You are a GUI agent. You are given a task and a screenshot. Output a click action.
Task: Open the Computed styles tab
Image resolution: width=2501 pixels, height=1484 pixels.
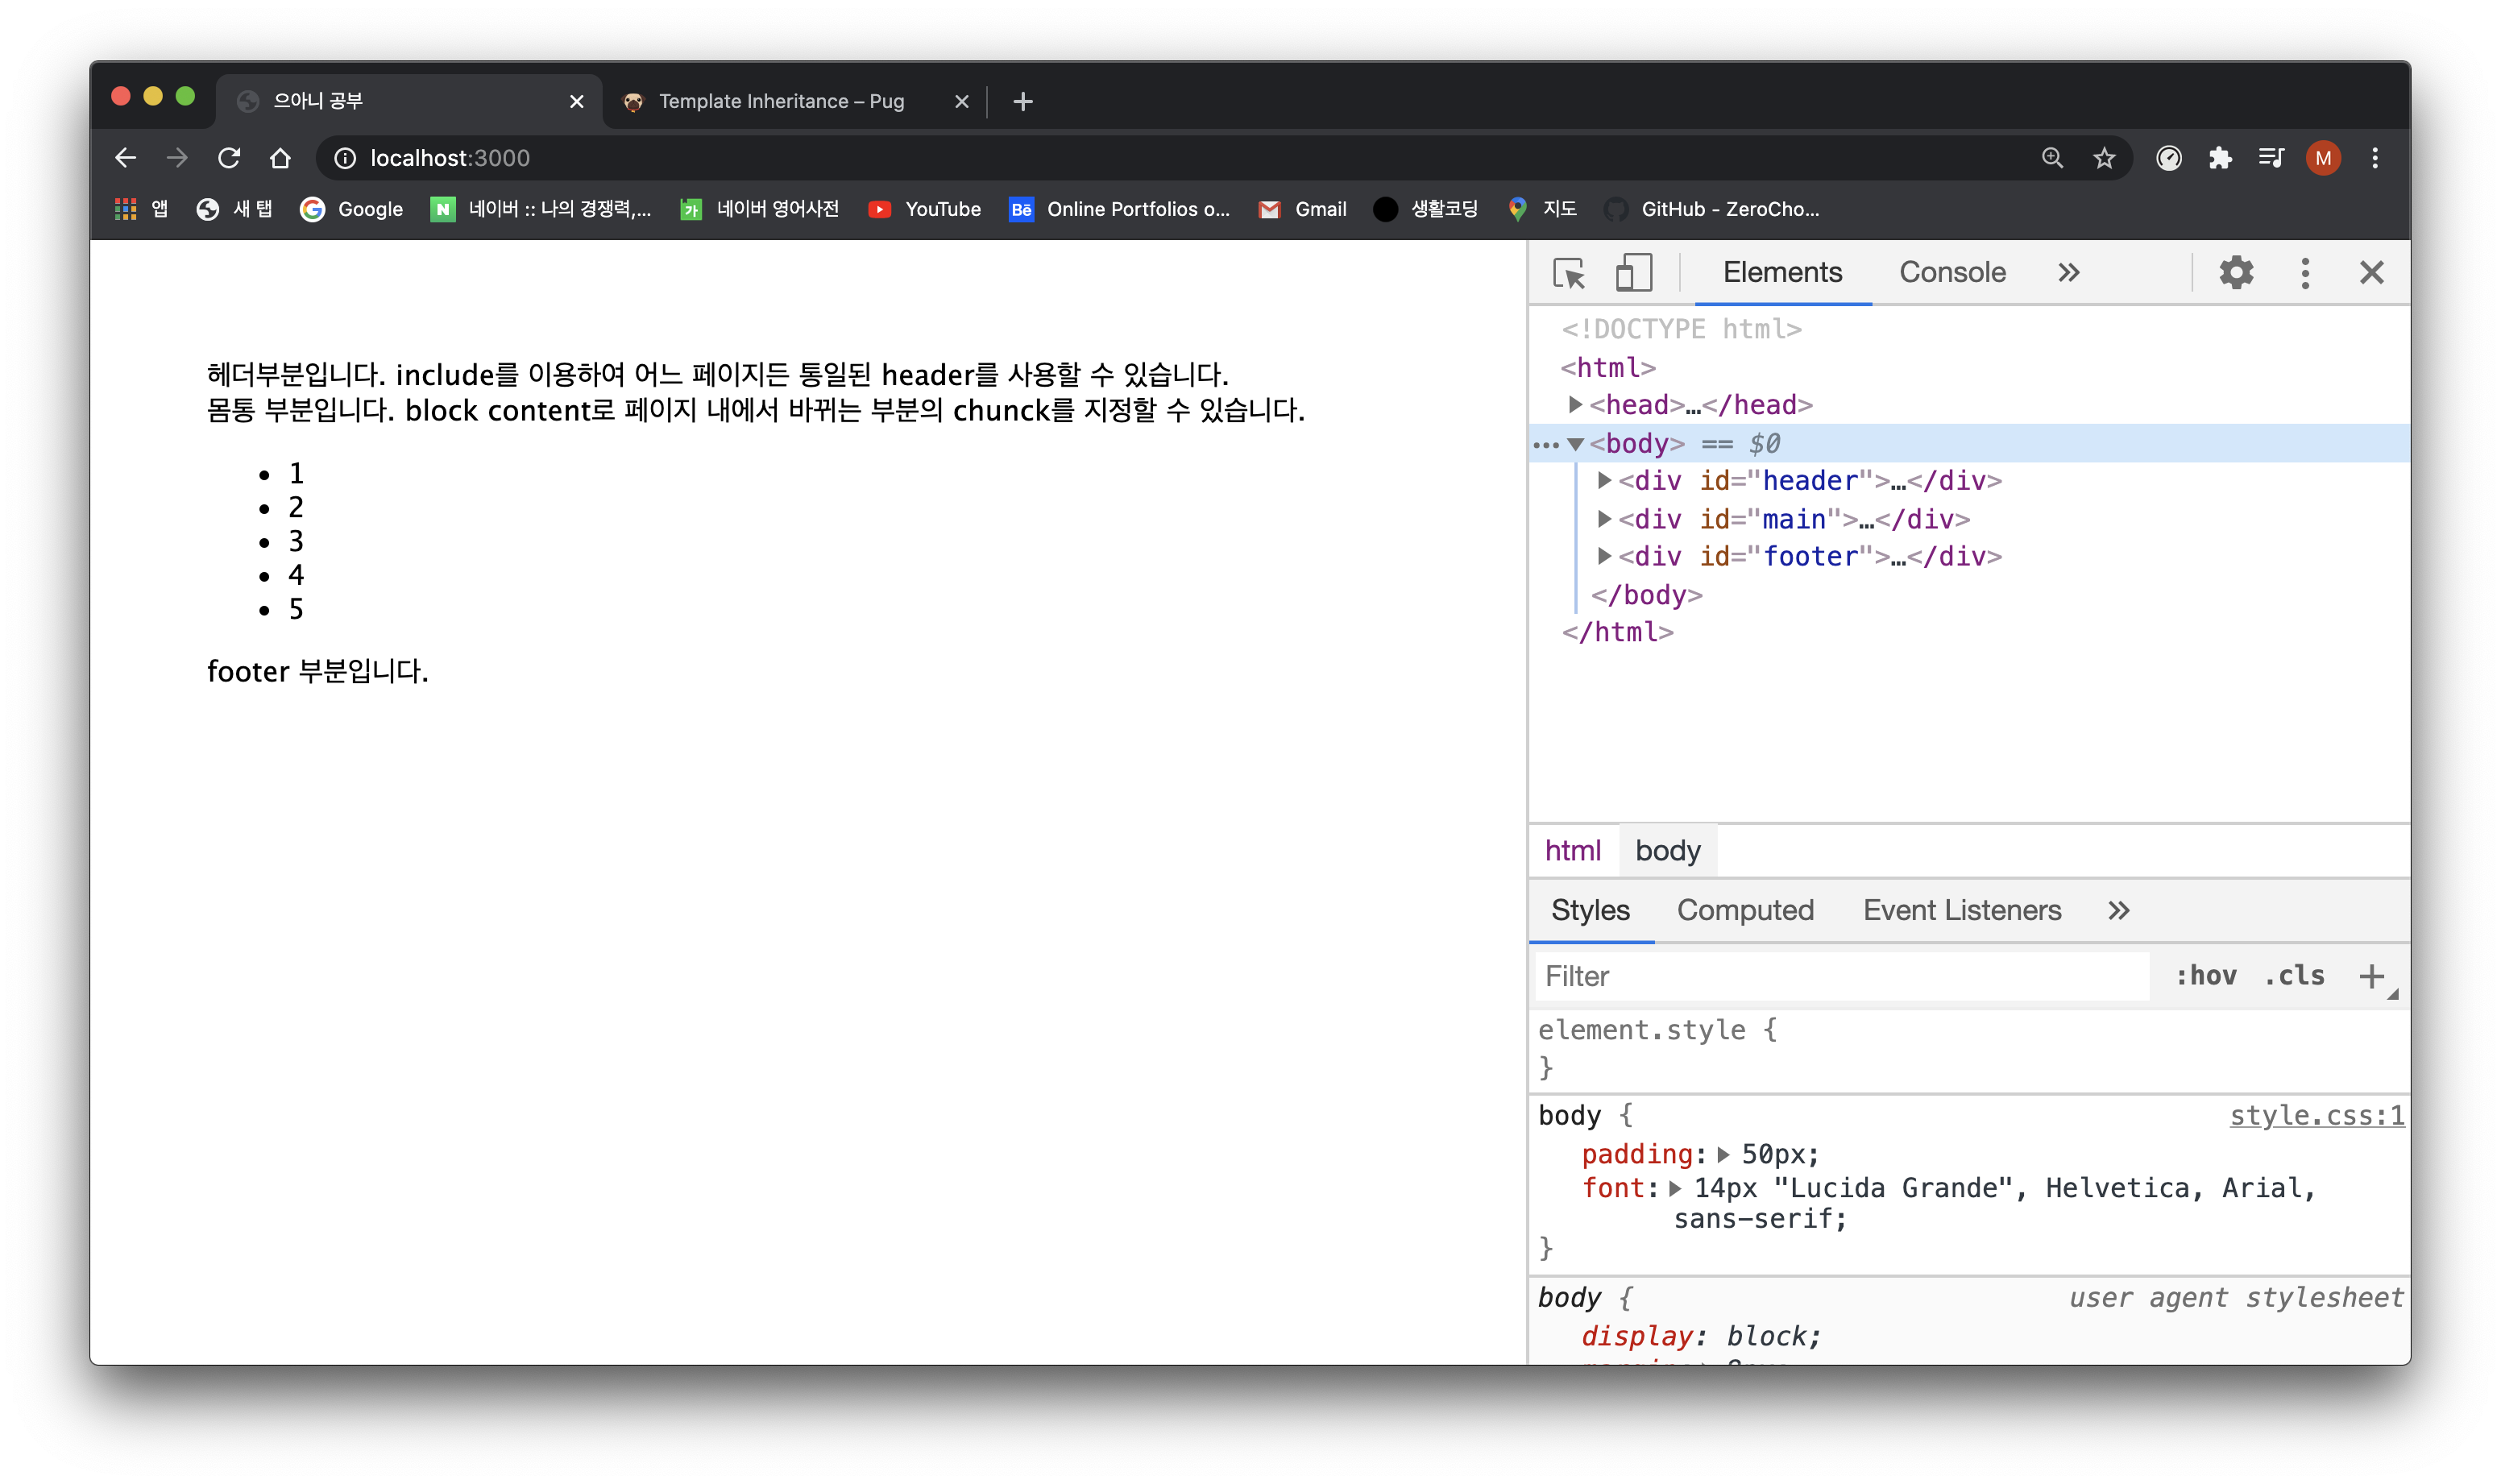coord(1745,910)
